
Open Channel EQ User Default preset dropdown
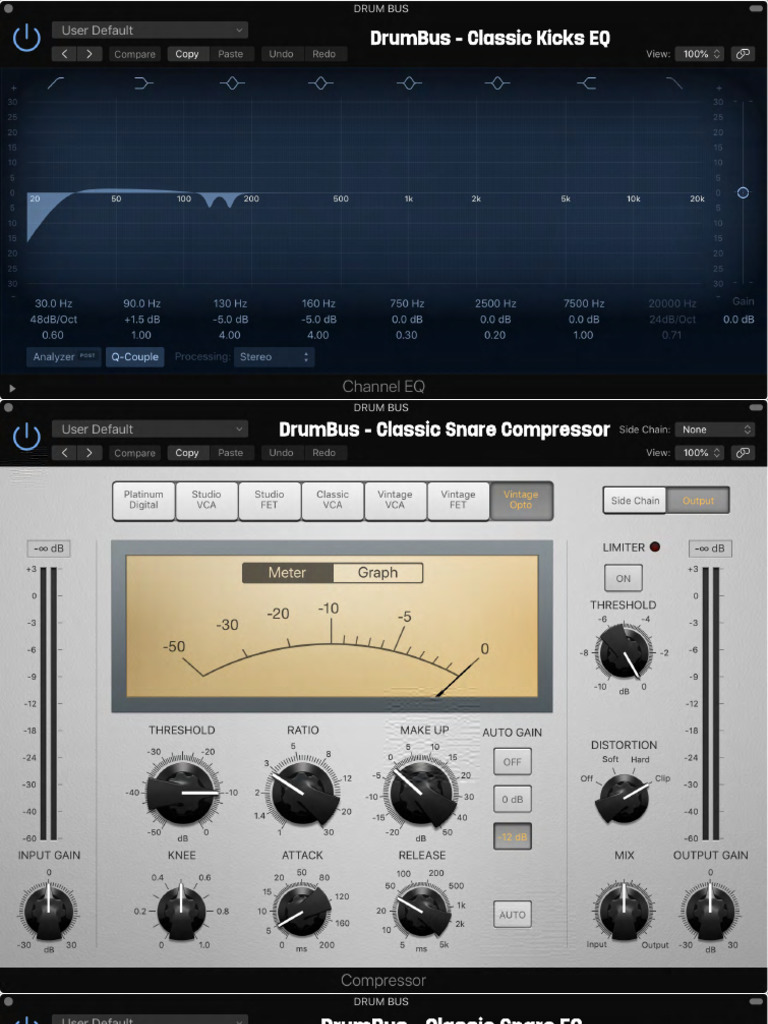tap(150, 30)
